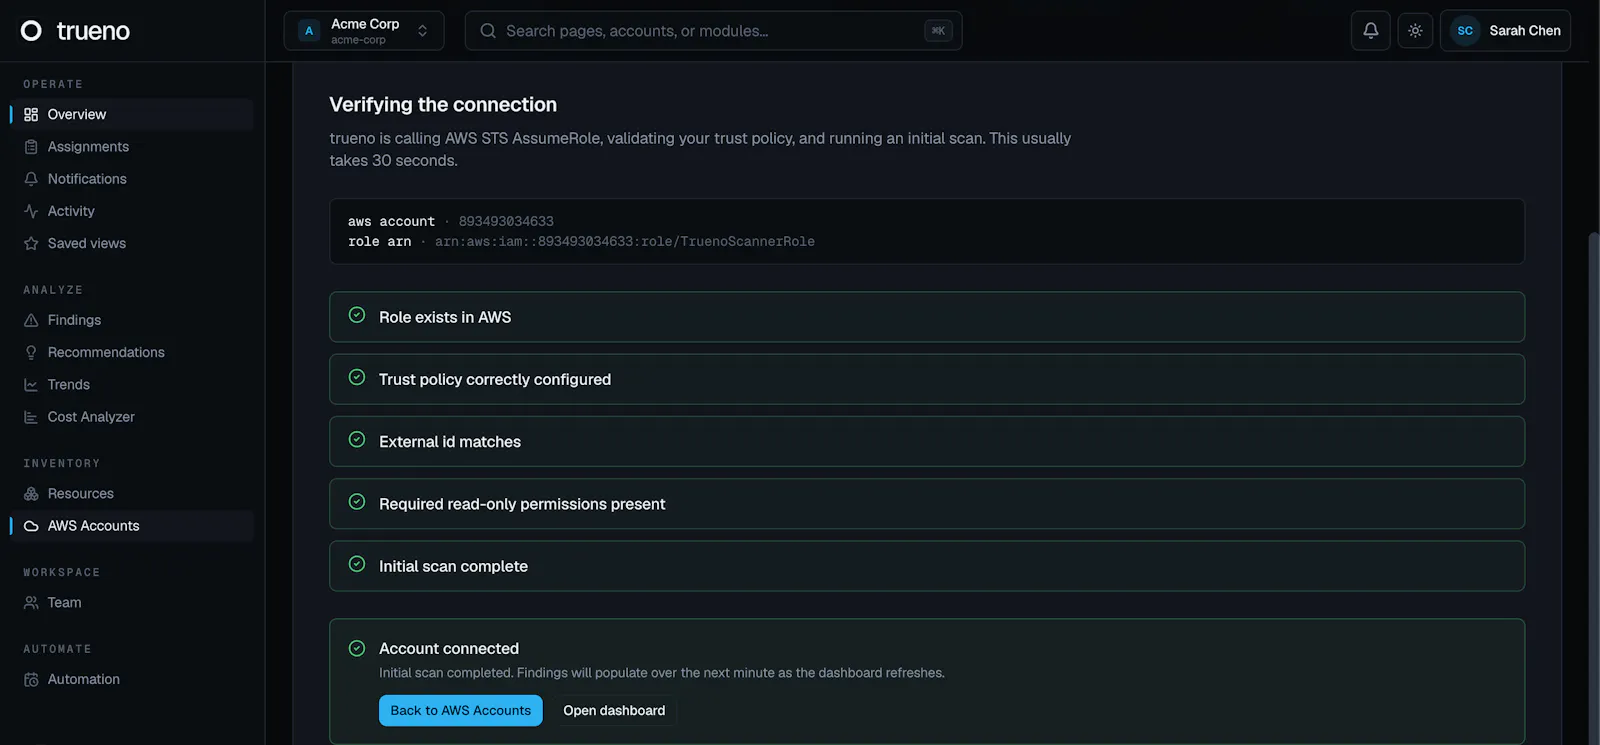Click the Notifications sidebar bell icon
The width and height of the screenshot is (1600, 745).
point(31,179)
